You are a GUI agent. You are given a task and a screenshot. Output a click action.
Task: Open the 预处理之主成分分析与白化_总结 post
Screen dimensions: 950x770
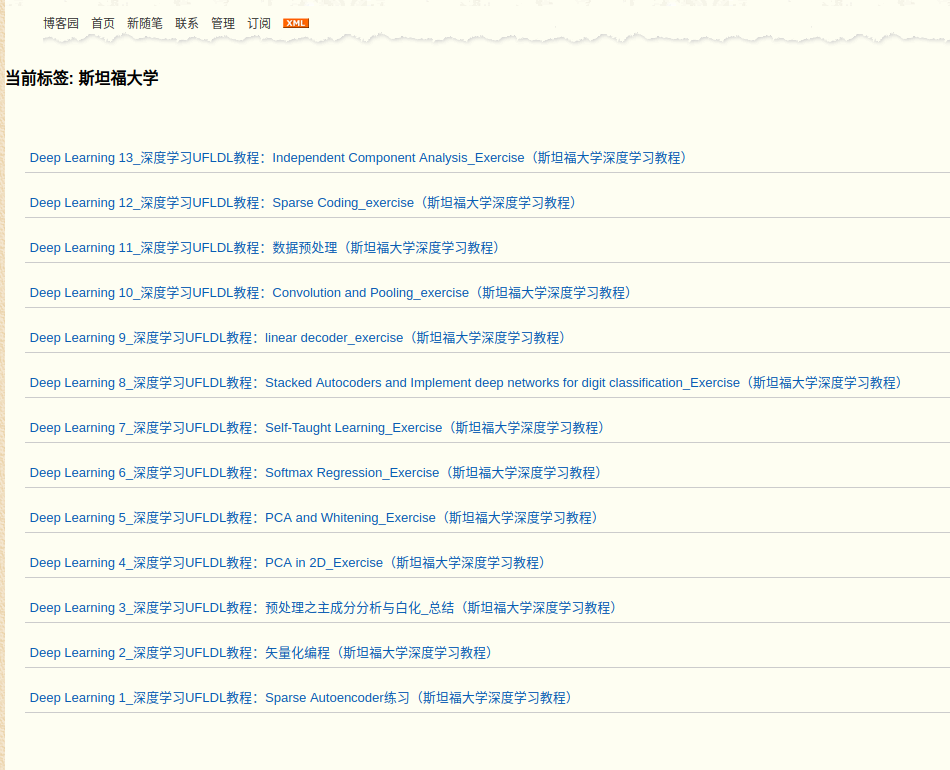(322, 607)
